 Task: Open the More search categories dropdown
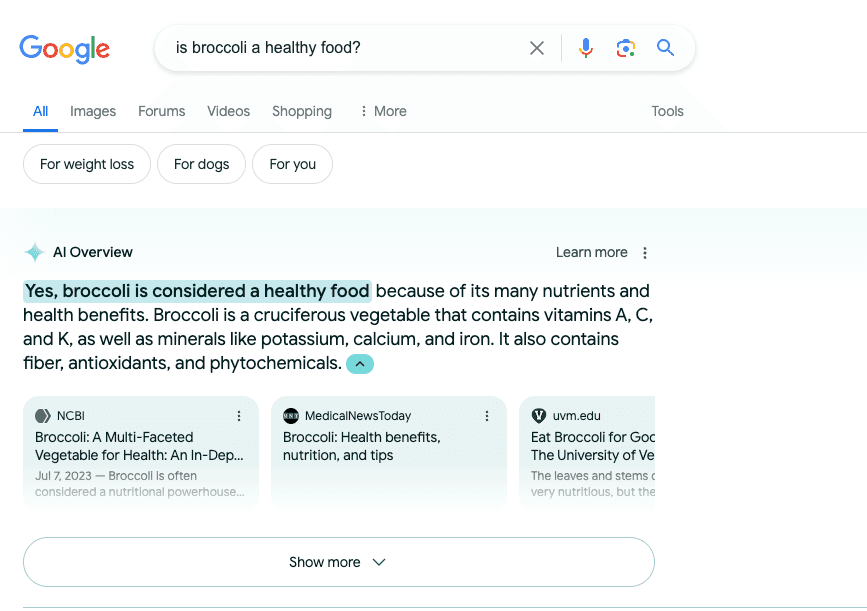tap(383, 111)
